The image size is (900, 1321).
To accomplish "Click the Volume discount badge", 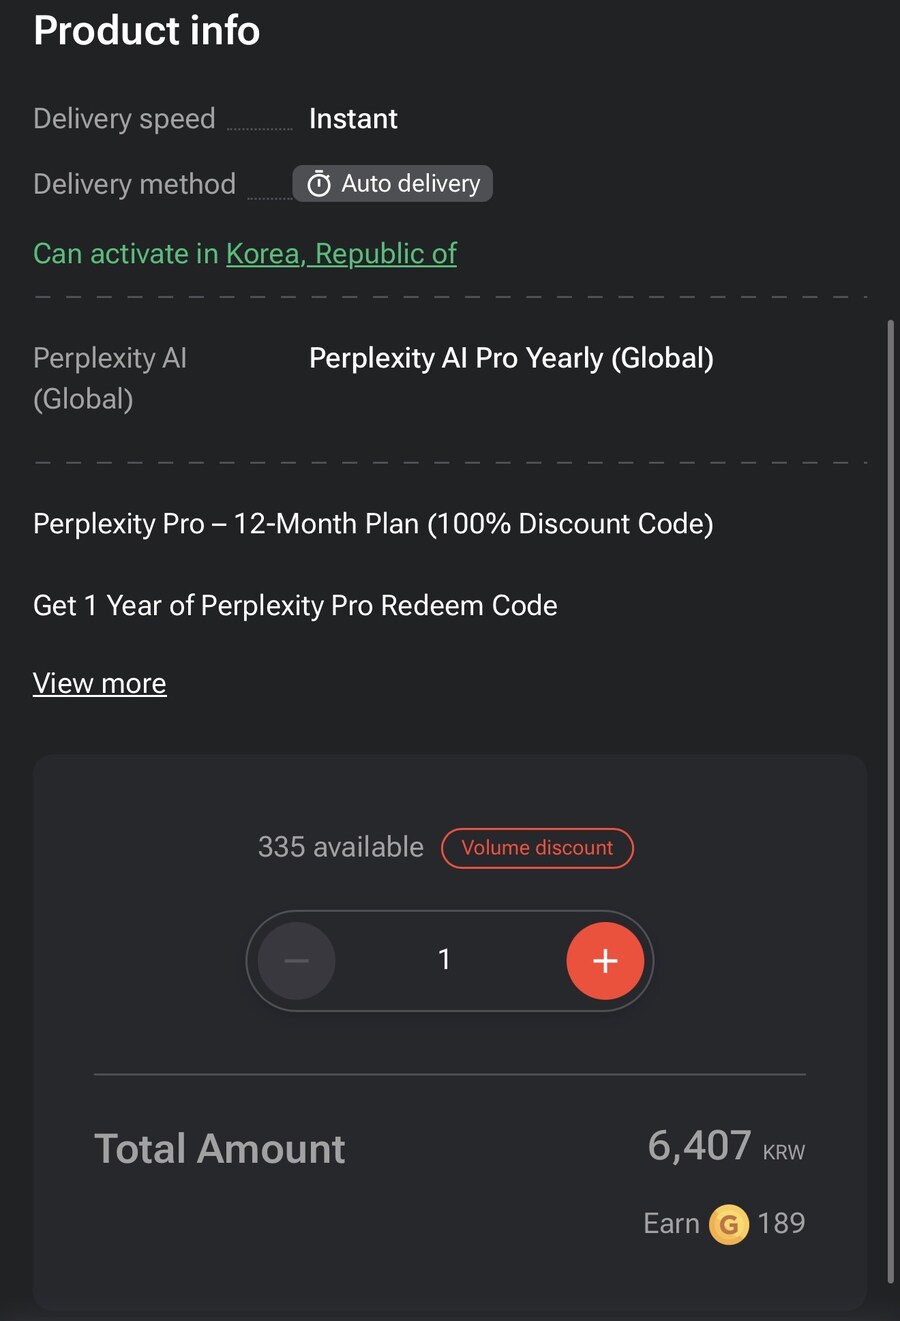I will (x=537, y=848).
